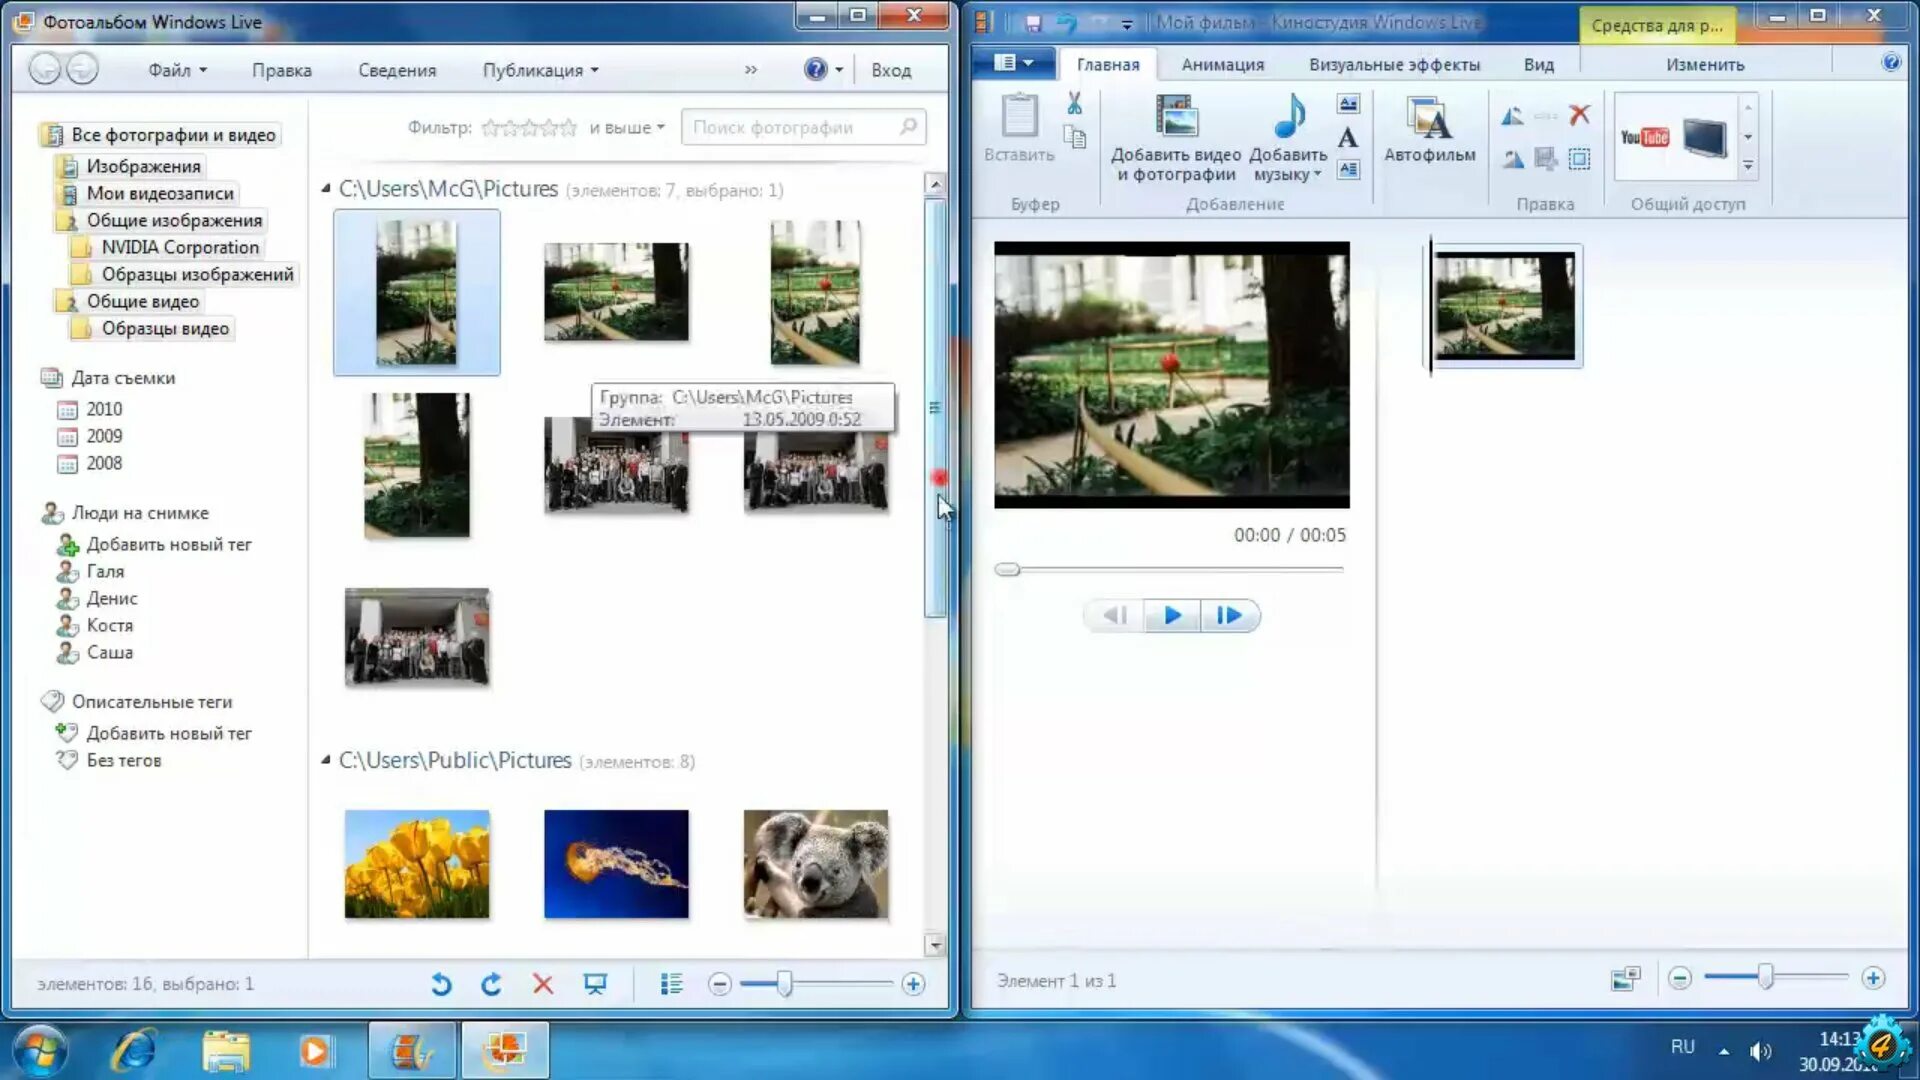1920x1080 pixels.
Task: Switch to Анимация tab
Action: (1222, 65)
